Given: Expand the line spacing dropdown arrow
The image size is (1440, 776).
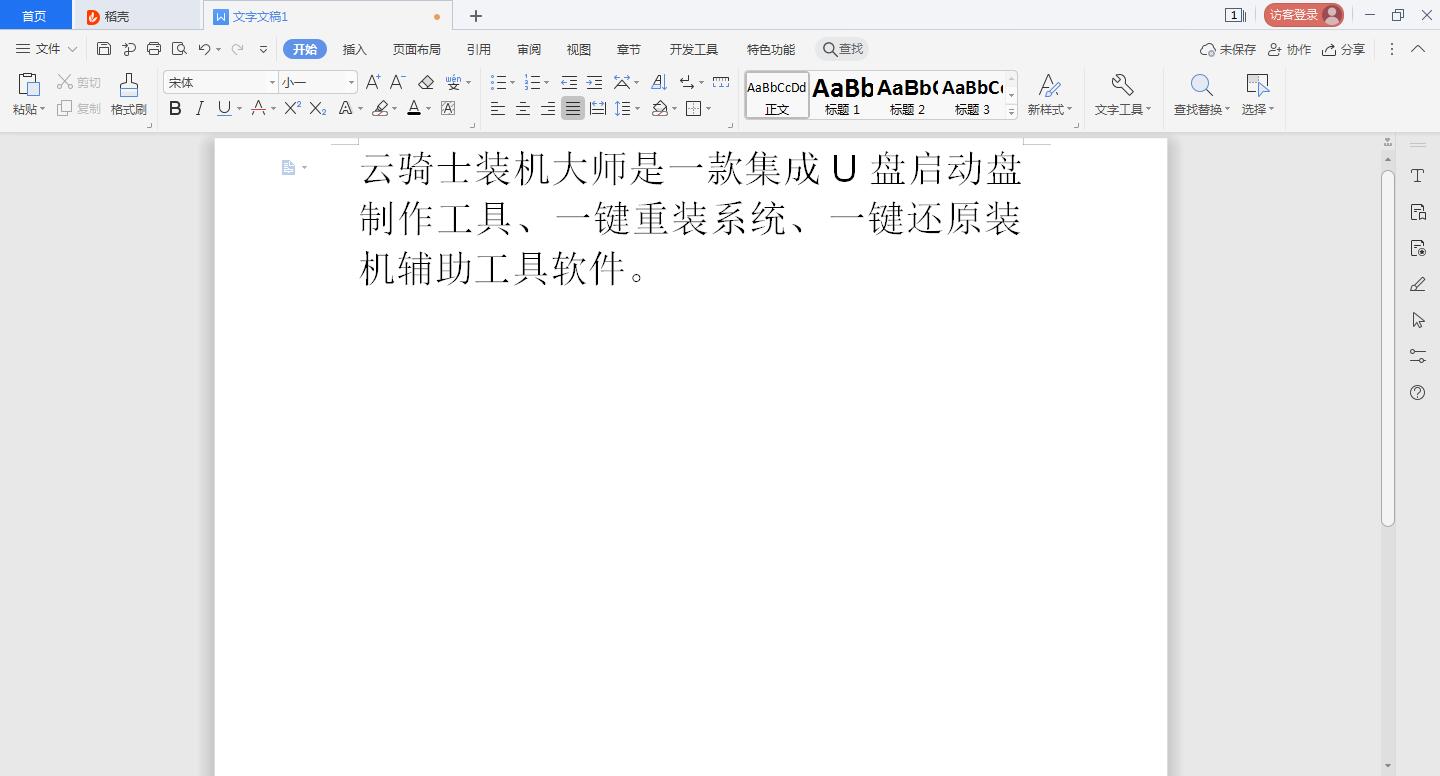Looking at the screenshot, I should (x=637, y=108).
